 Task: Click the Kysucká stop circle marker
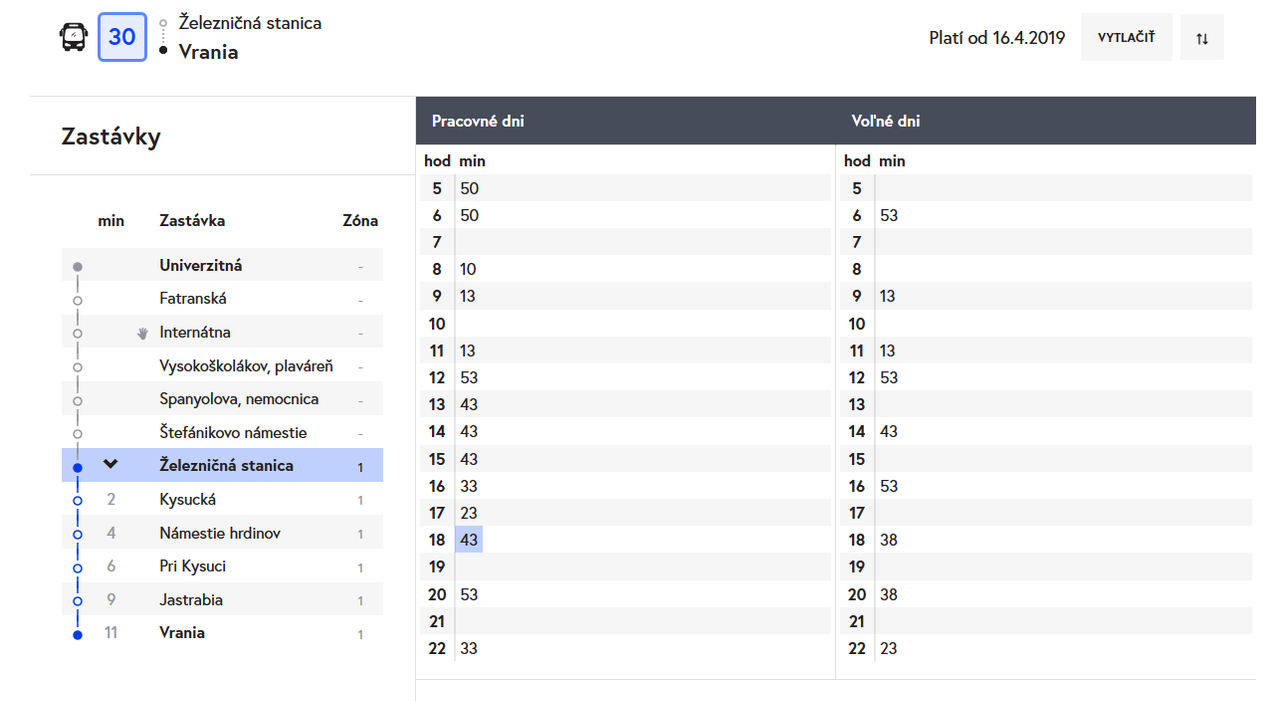click(78, 500)
